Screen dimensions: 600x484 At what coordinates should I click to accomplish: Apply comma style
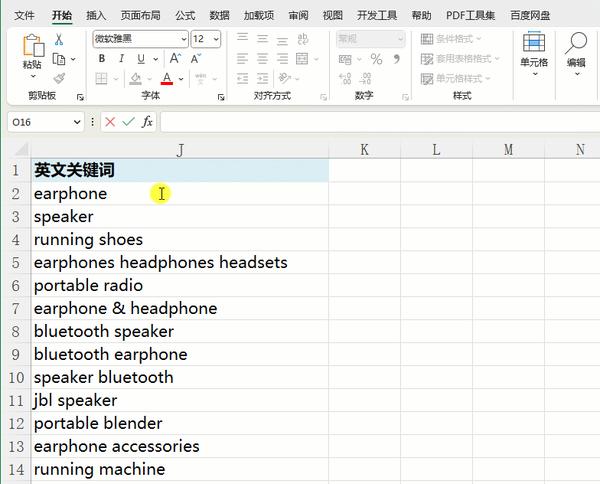click(x=396, y=59)
